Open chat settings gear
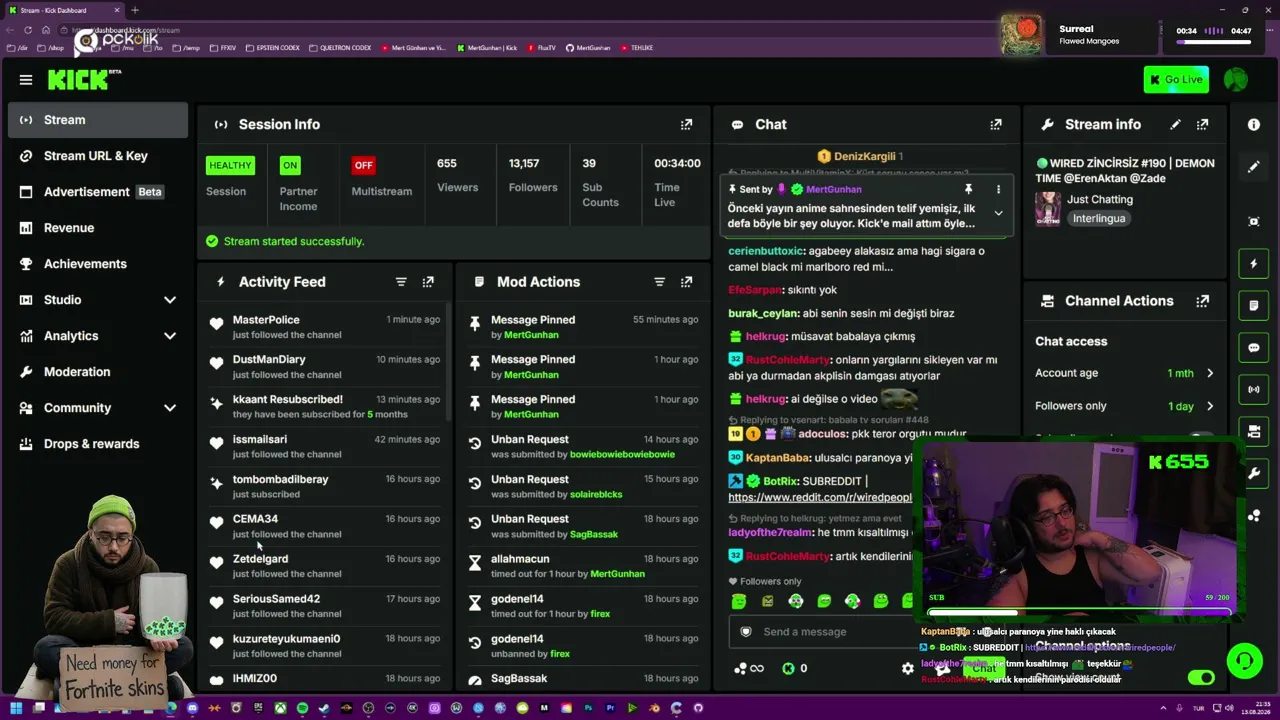1280x720 pixels. (x=908, y=668)
